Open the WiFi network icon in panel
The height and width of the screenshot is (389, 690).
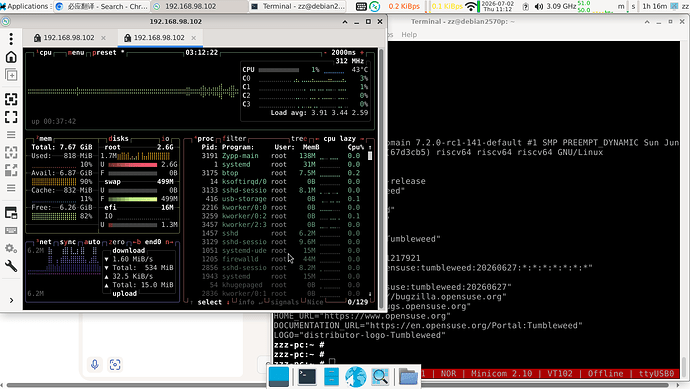coord(470,6)
